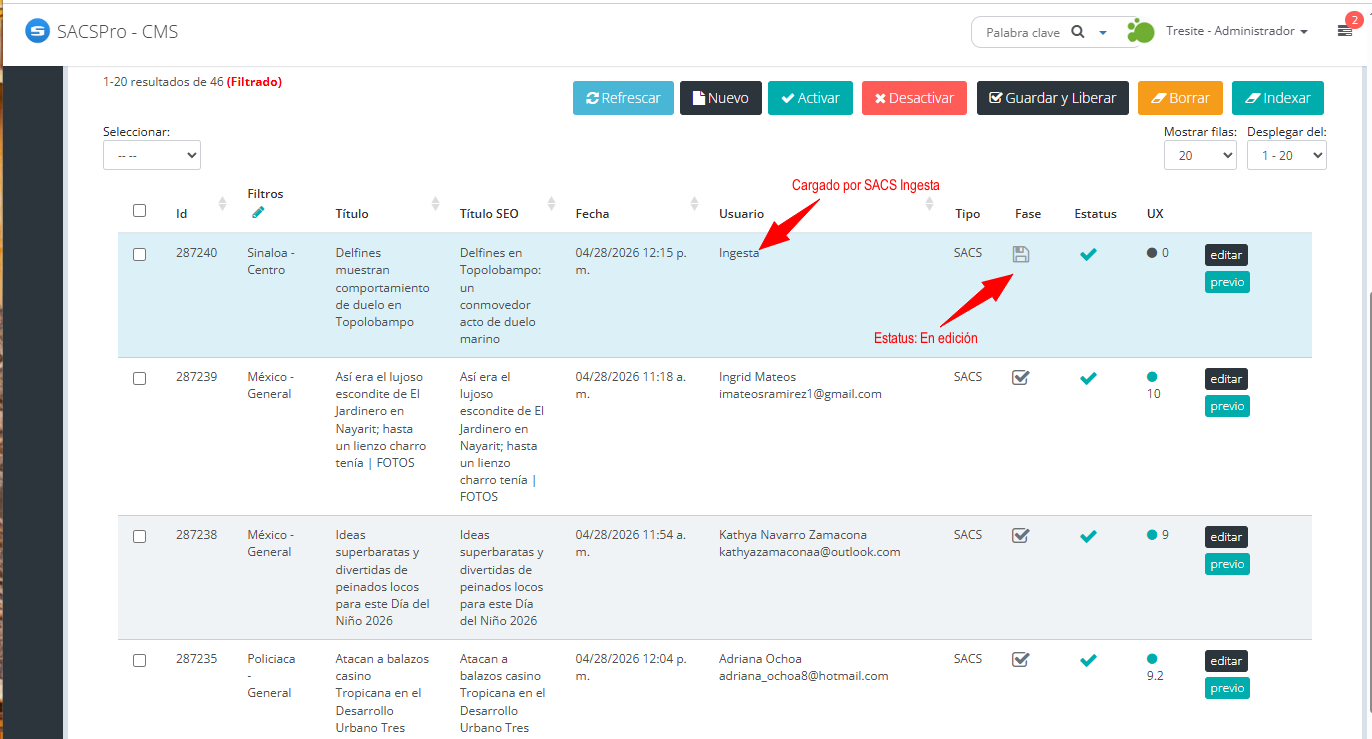
Task: Toggle the select-all header checkbox
Action: click(140, 210)
